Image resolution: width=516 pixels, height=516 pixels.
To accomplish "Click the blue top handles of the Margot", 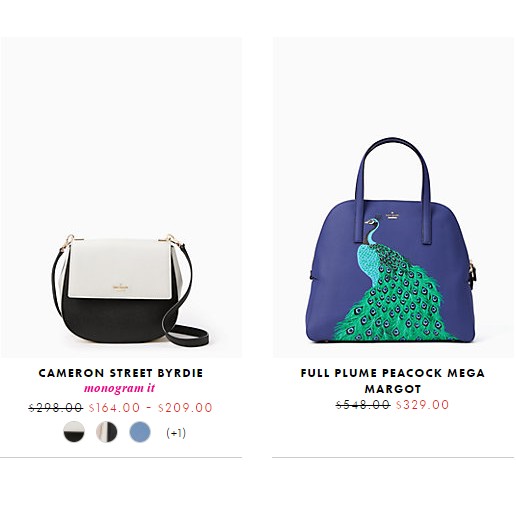I will [x=394, y=188].
